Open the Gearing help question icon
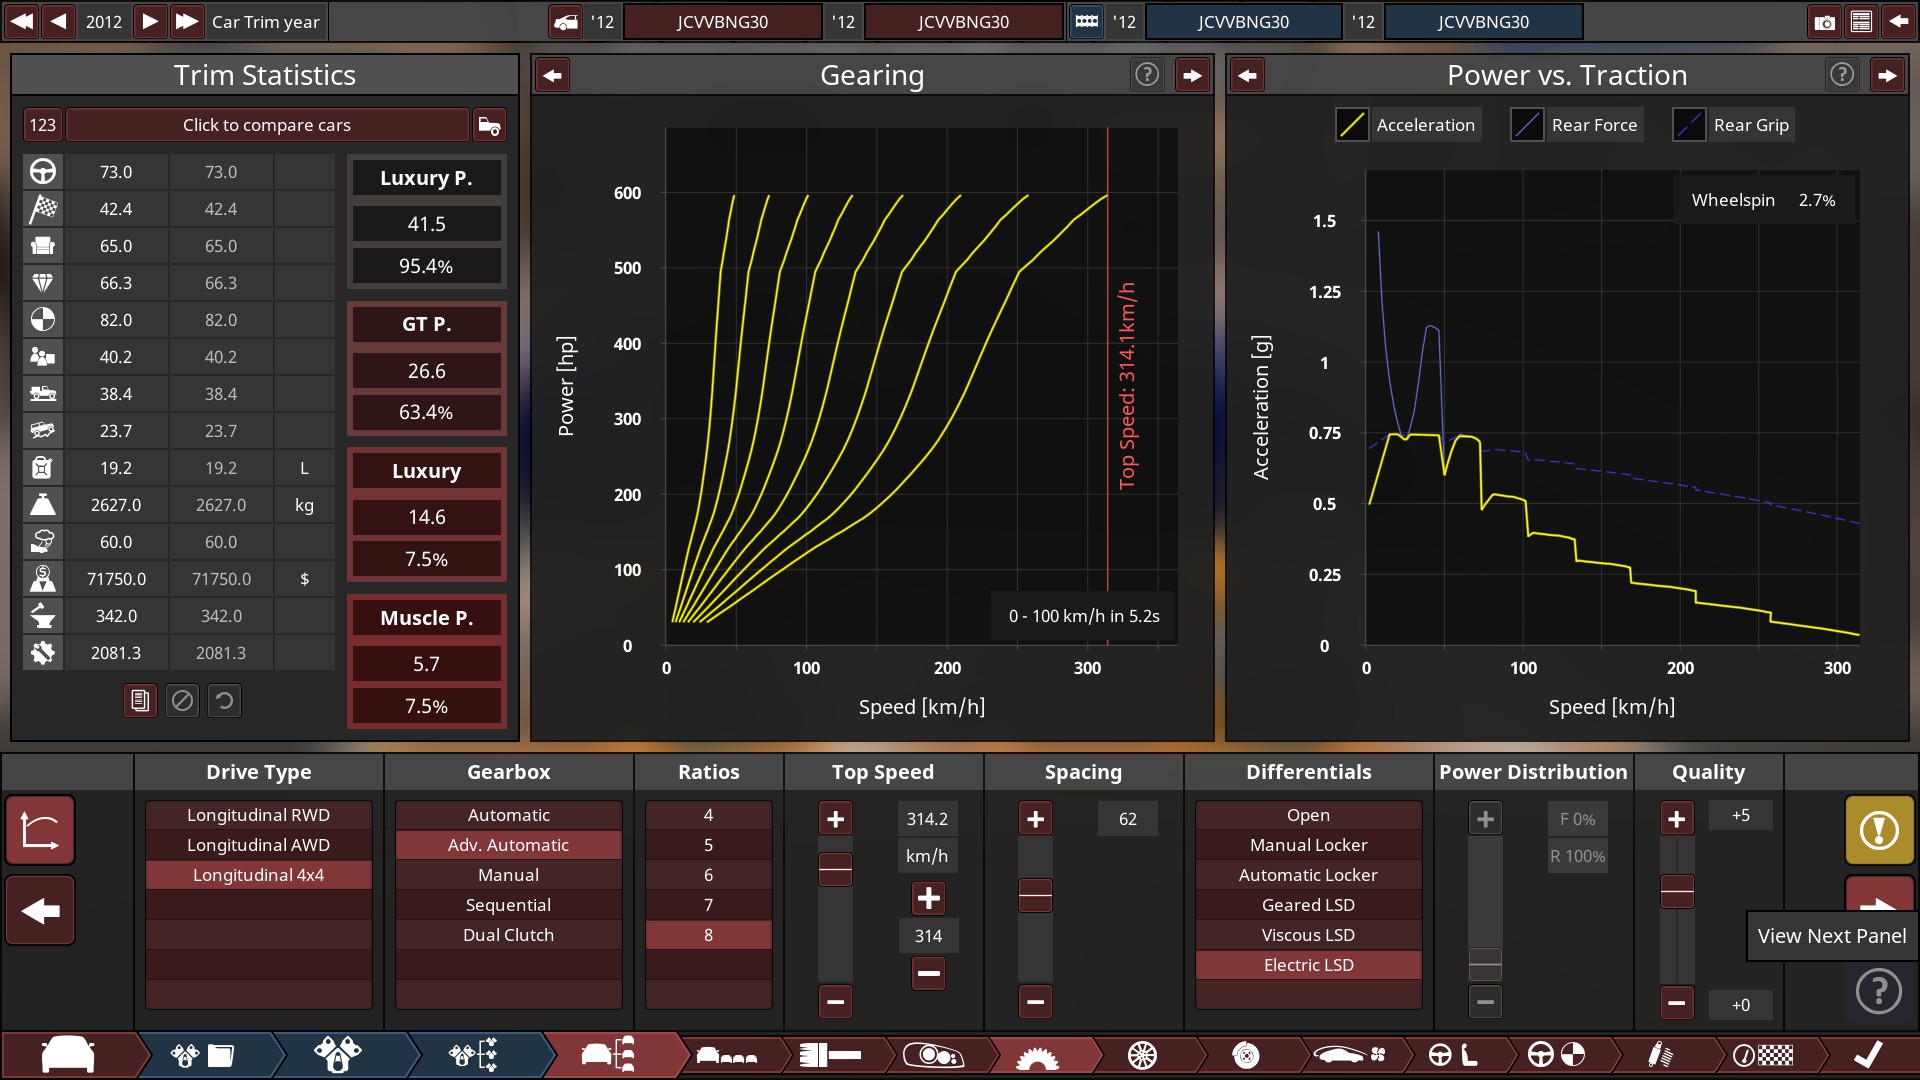This screenshot has height=1080, width=1920. (x=1147, y=74)
